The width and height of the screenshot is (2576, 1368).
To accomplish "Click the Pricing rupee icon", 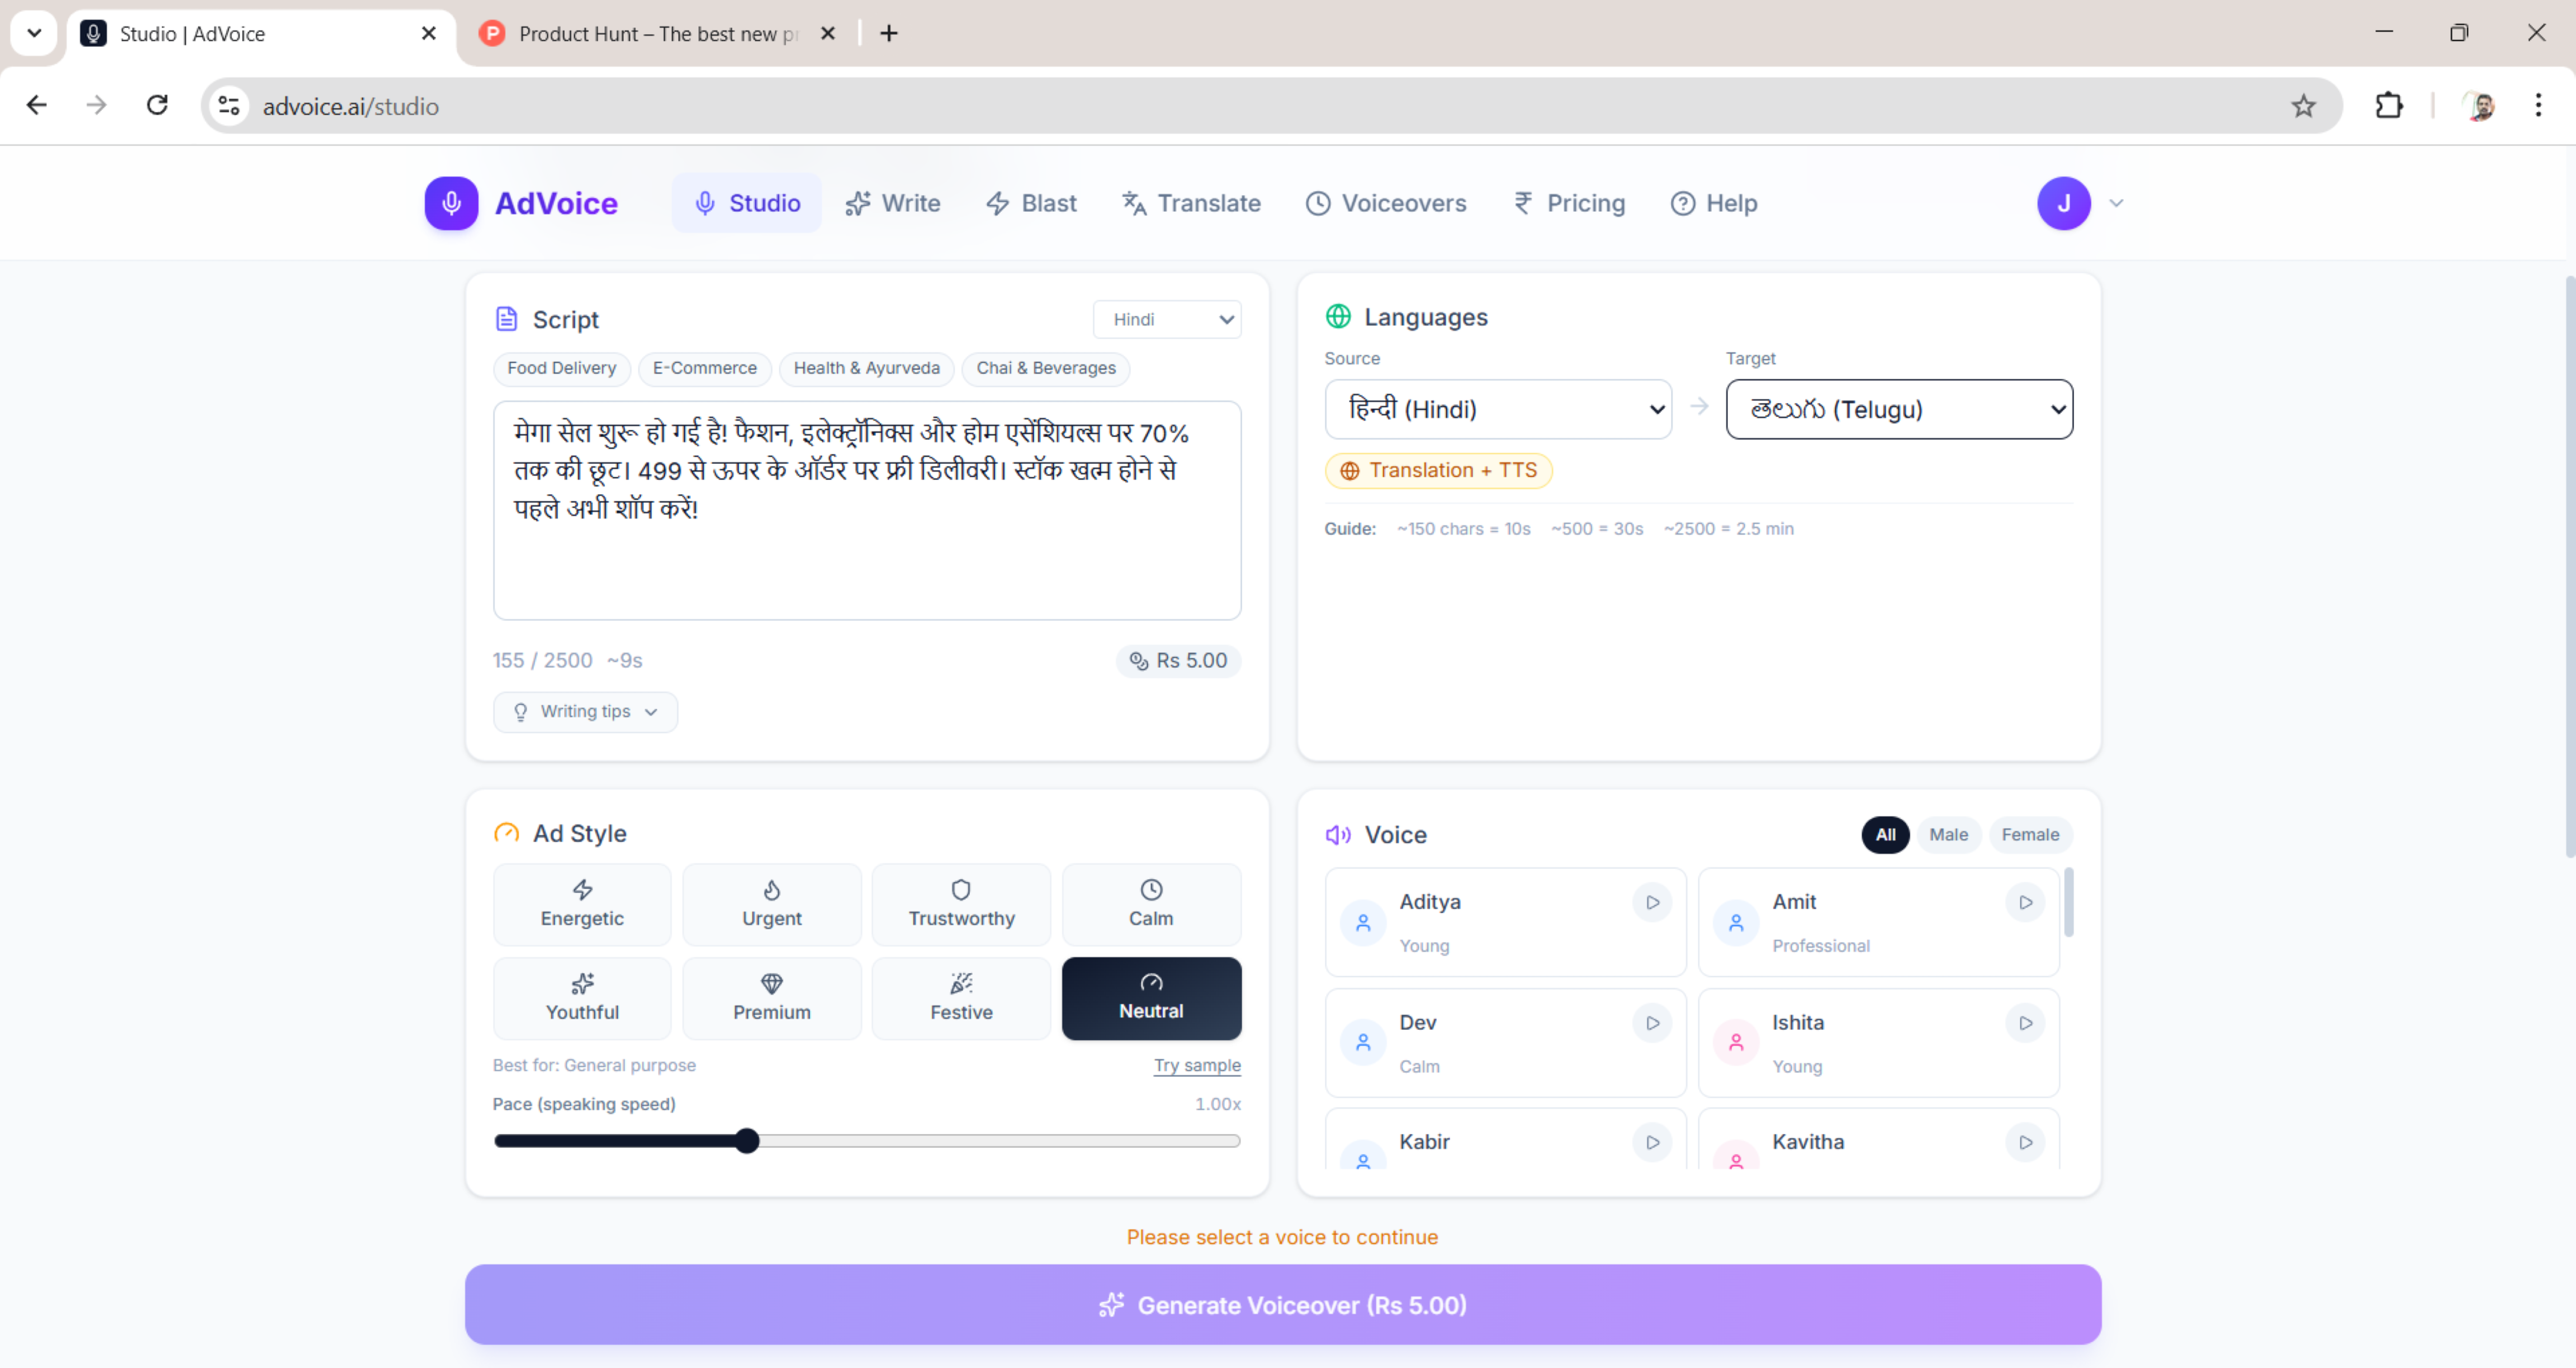I will coord(1522,203).
